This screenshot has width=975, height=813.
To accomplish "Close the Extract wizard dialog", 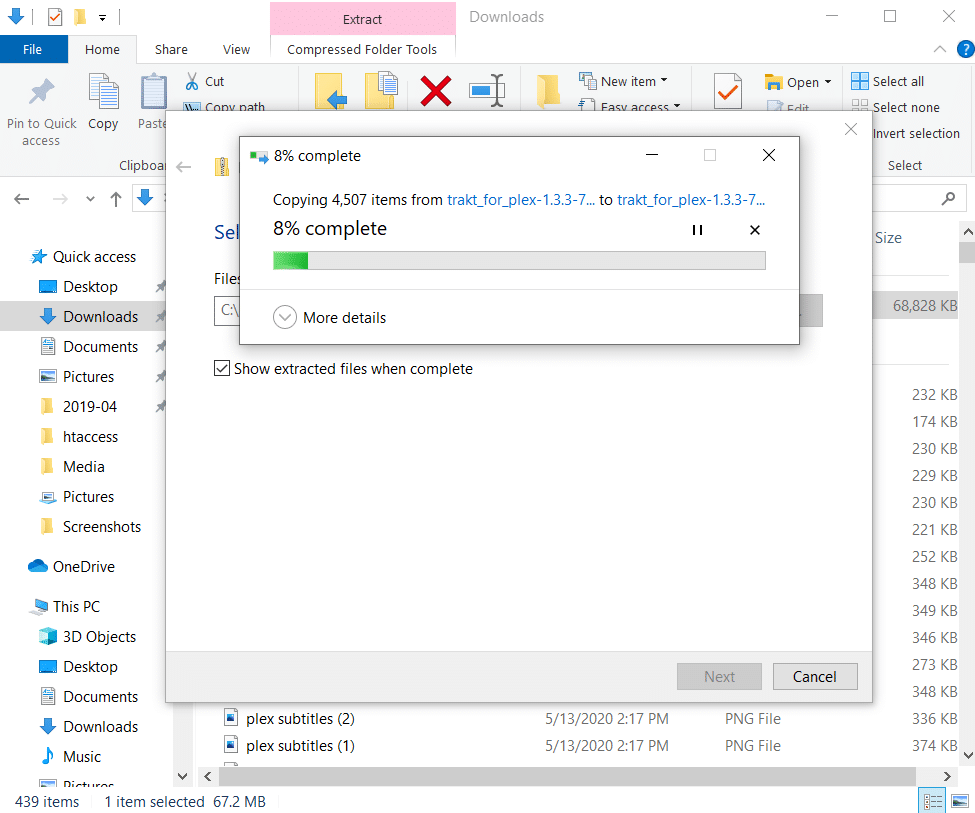I will click(x=851, y=129).
